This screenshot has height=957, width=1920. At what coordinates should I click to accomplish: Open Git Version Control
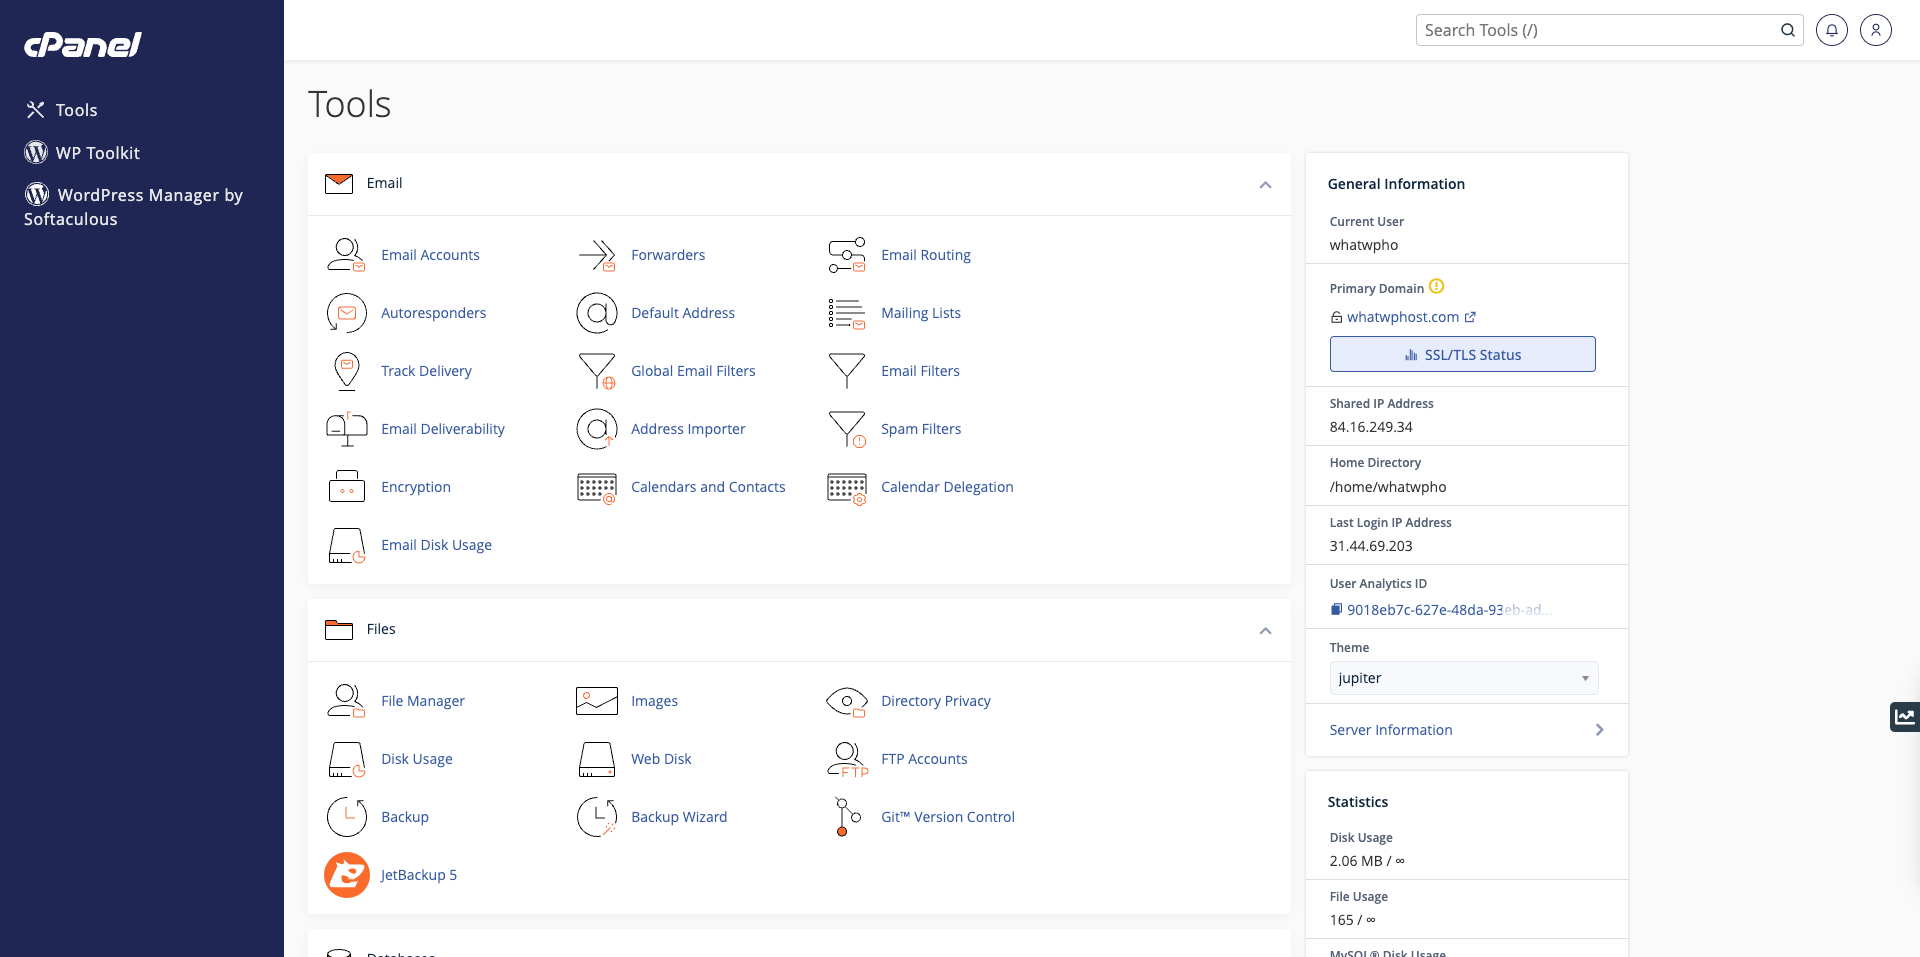point(847,817)
